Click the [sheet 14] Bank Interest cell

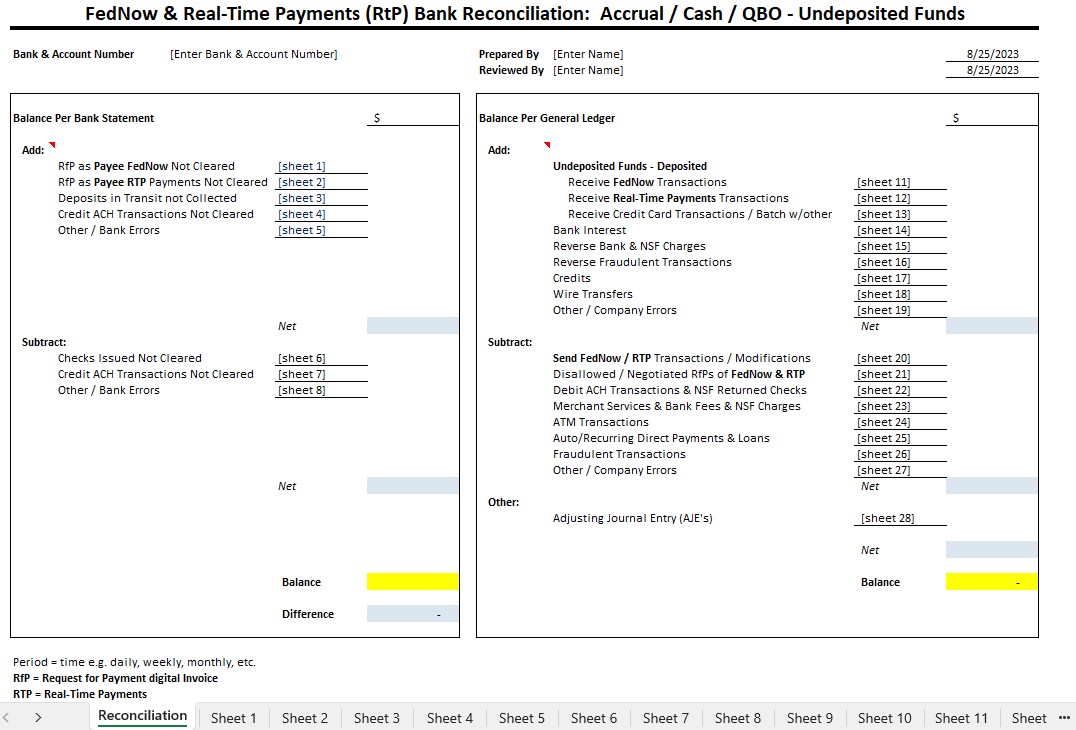click(x=900, y=230)
